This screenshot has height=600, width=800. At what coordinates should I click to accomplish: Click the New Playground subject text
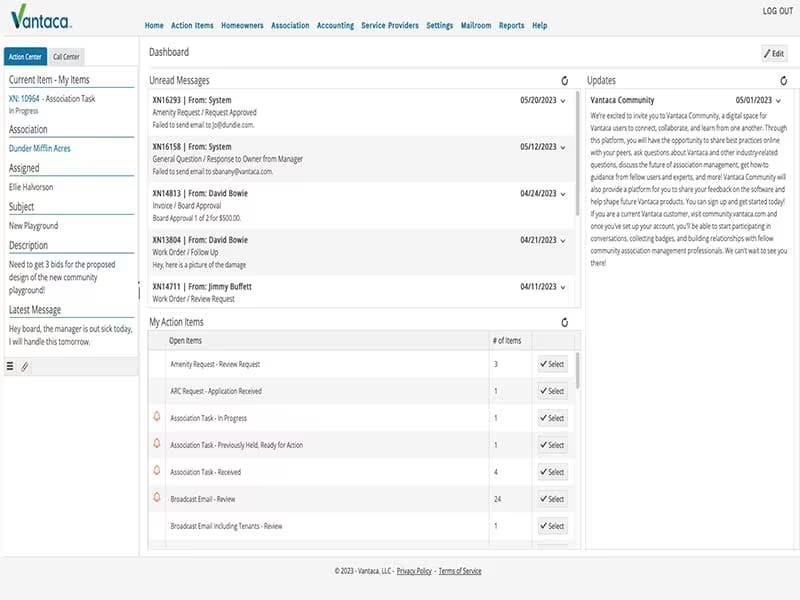click(33, 226)
